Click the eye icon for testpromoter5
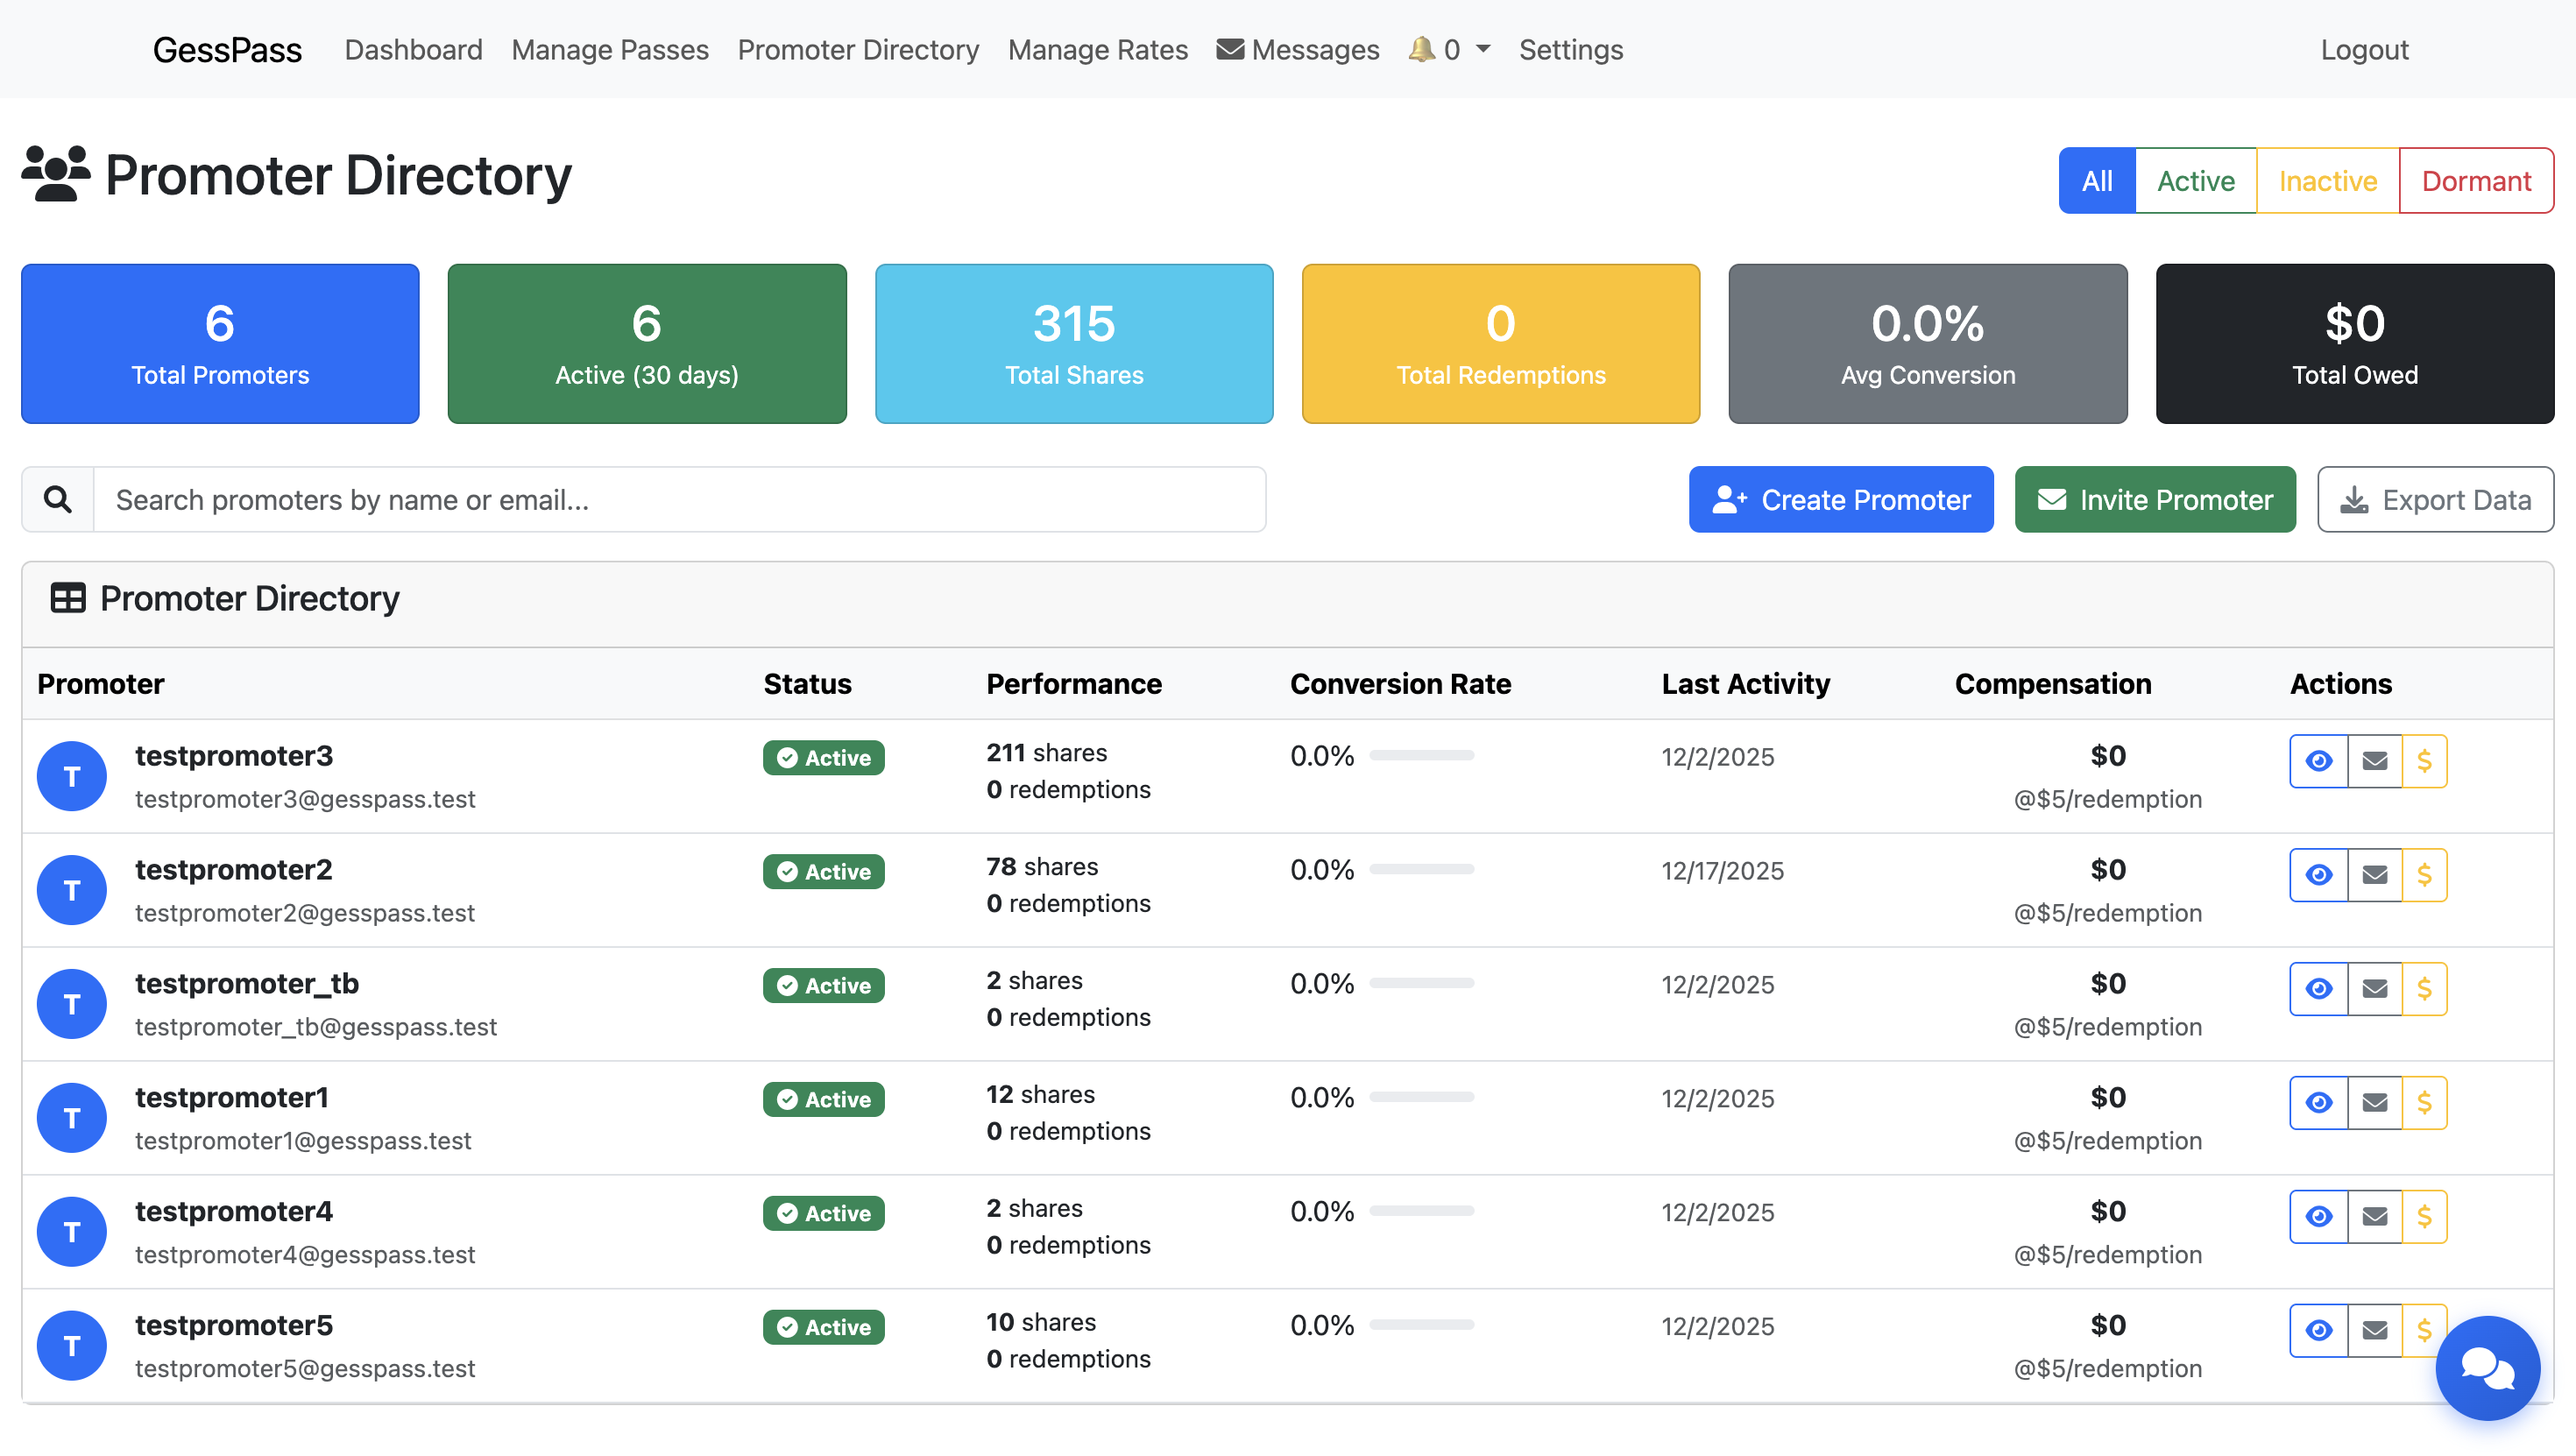The width and height of the screenshot is (2576, 1456). coord(2318,1331)
